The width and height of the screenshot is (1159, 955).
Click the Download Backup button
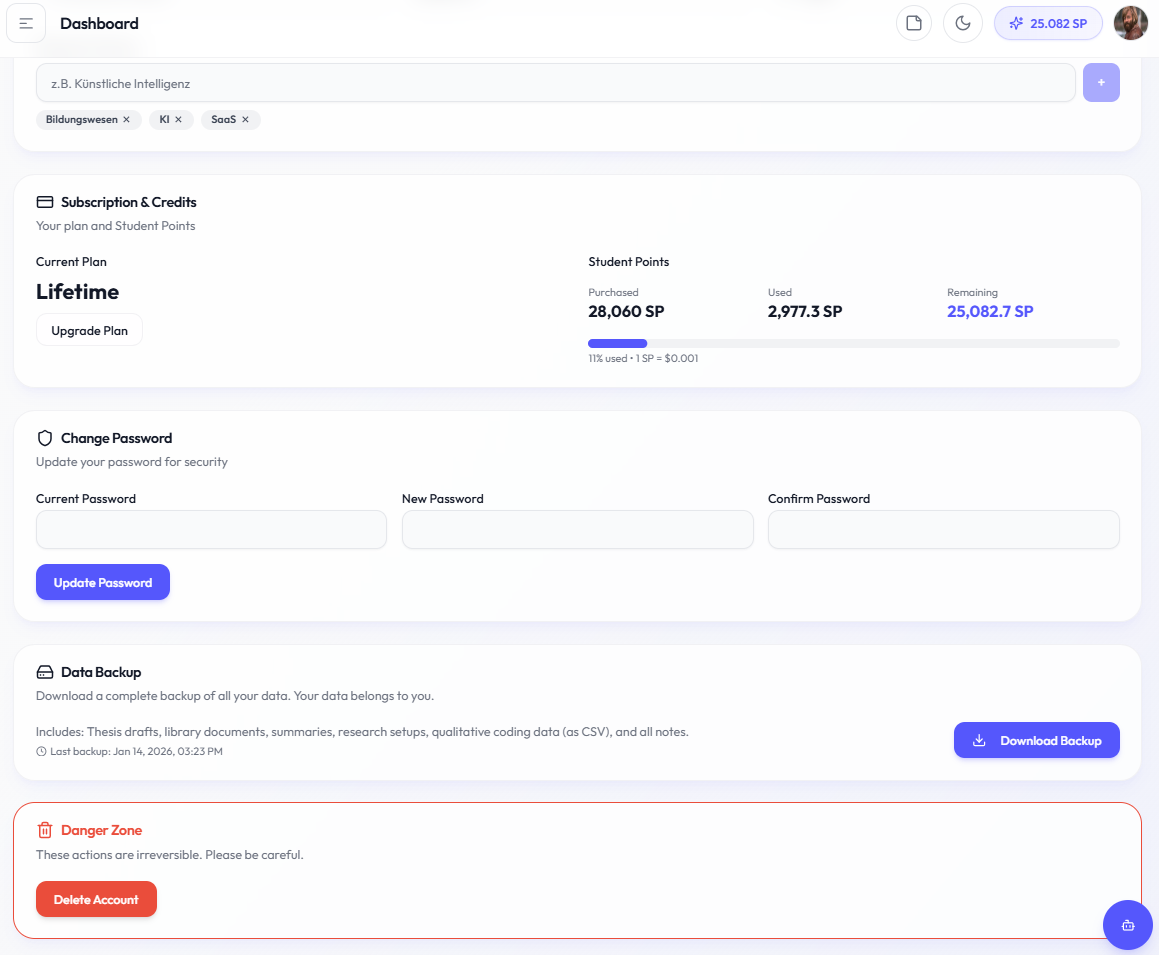click(x=1036, y=740)
